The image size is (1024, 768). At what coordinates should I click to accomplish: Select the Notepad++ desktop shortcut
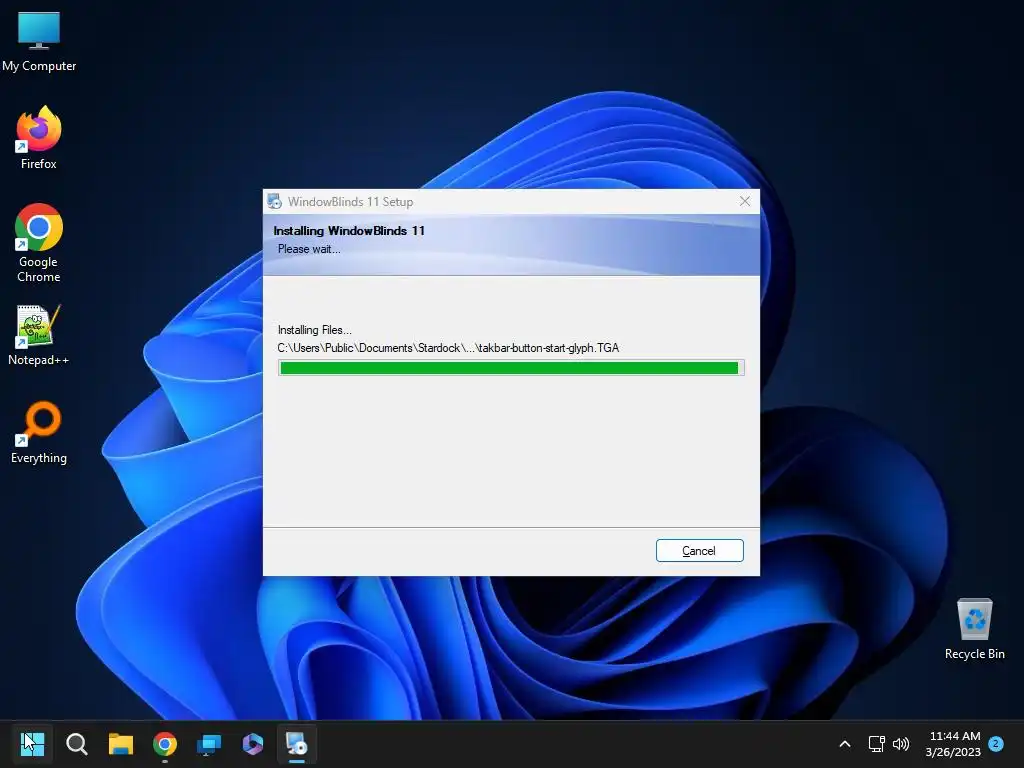click(39, 335)
